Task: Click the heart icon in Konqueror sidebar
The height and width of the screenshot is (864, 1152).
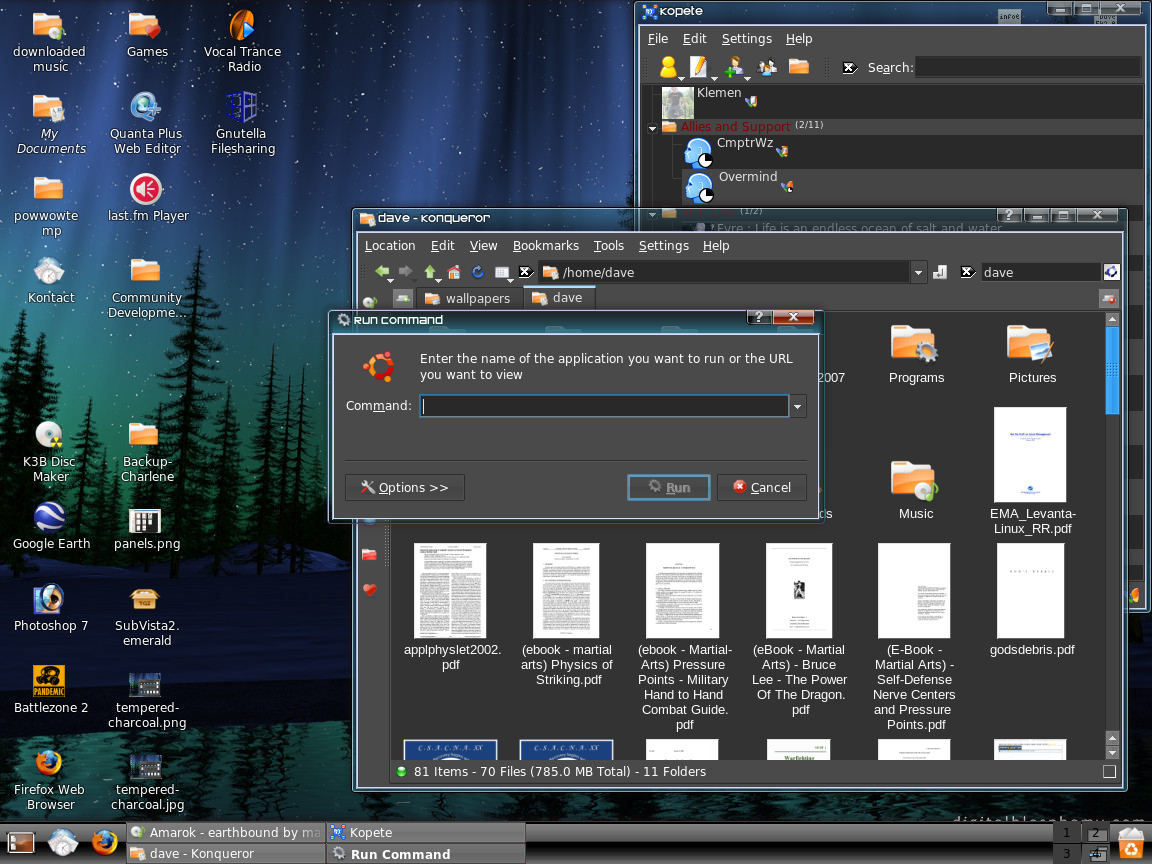Action: pyautogui.click(x=370, y=589)
